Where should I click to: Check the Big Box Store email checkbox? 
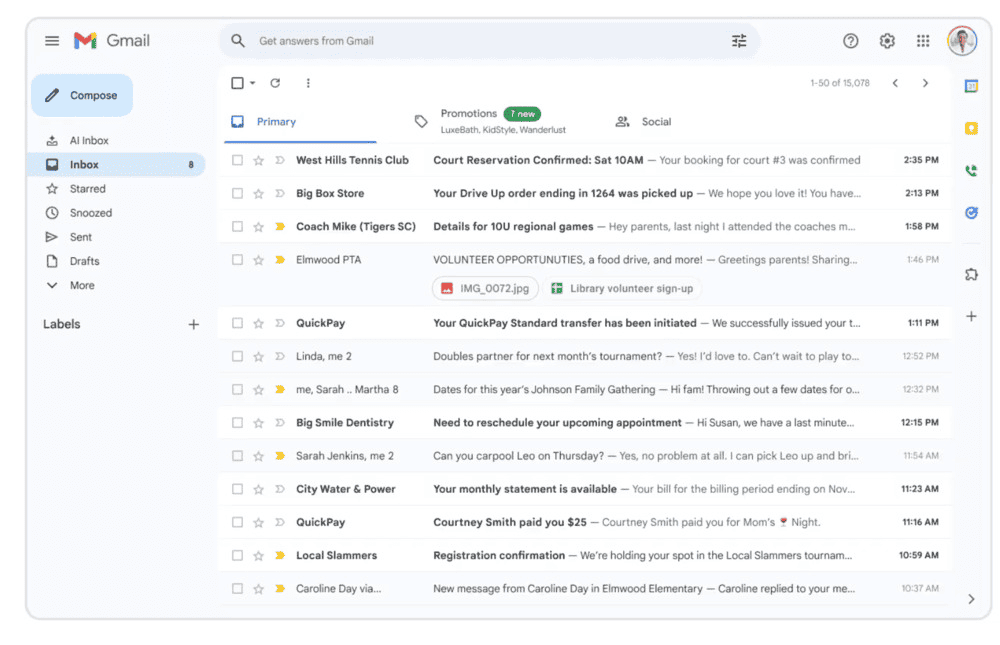(x=237, y=193)
